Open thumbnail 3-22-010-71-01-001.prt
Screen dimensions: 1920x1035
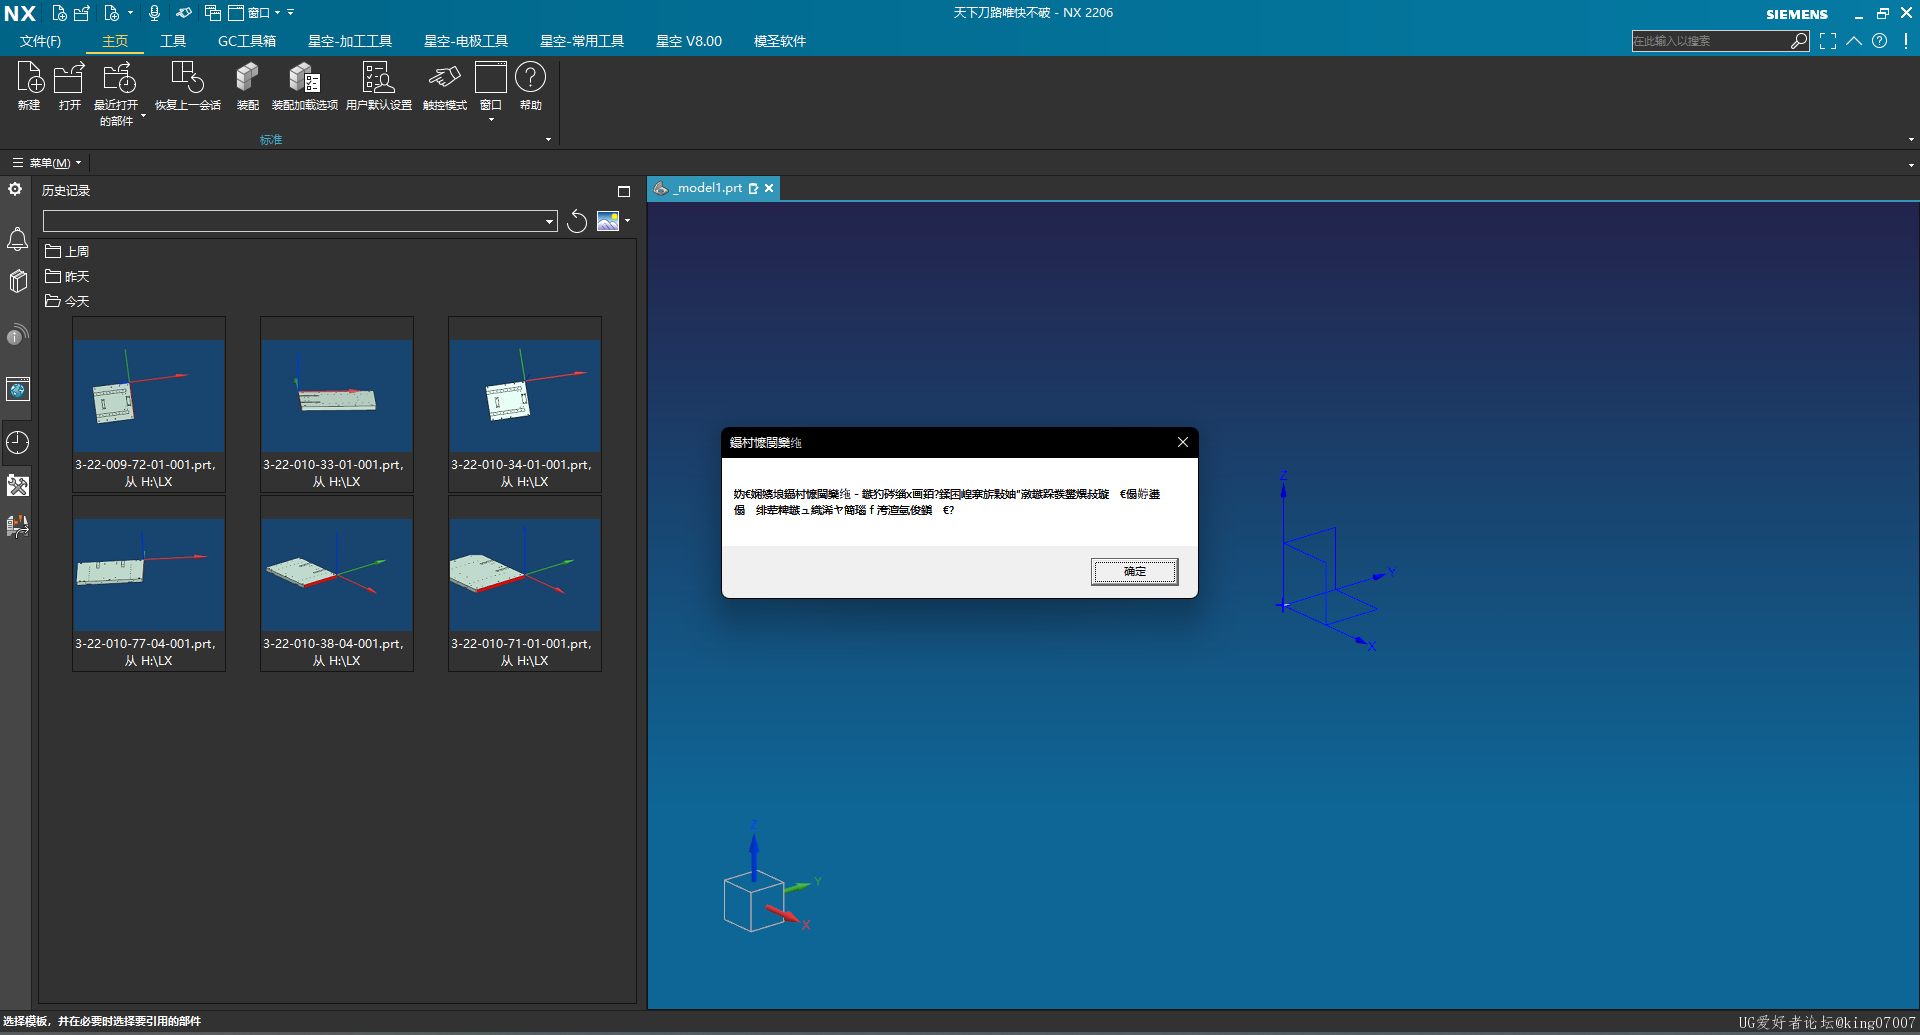525,583
